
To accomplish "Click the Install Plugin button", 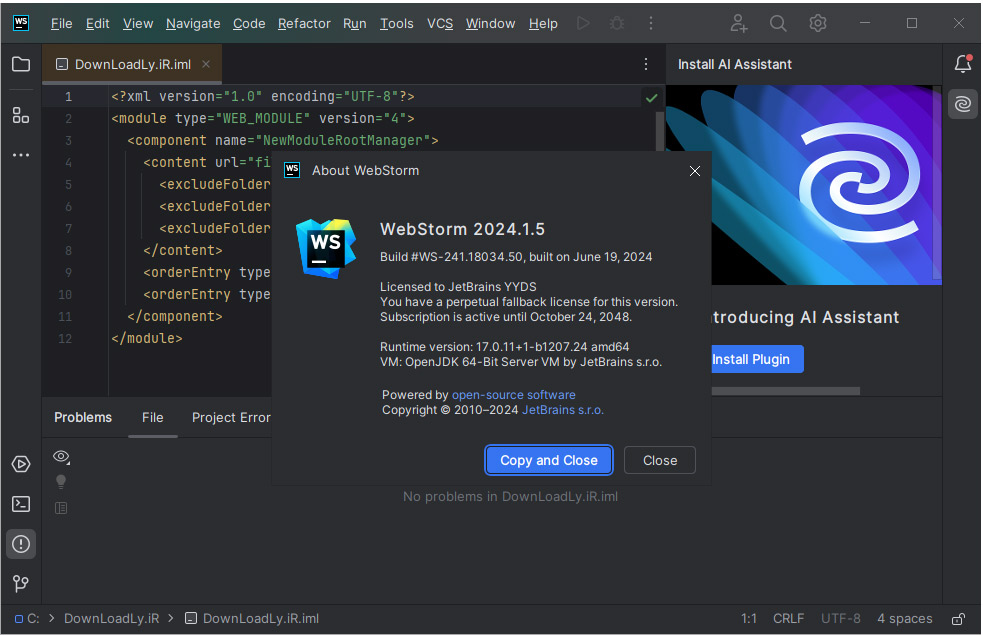I will point(757,359).
